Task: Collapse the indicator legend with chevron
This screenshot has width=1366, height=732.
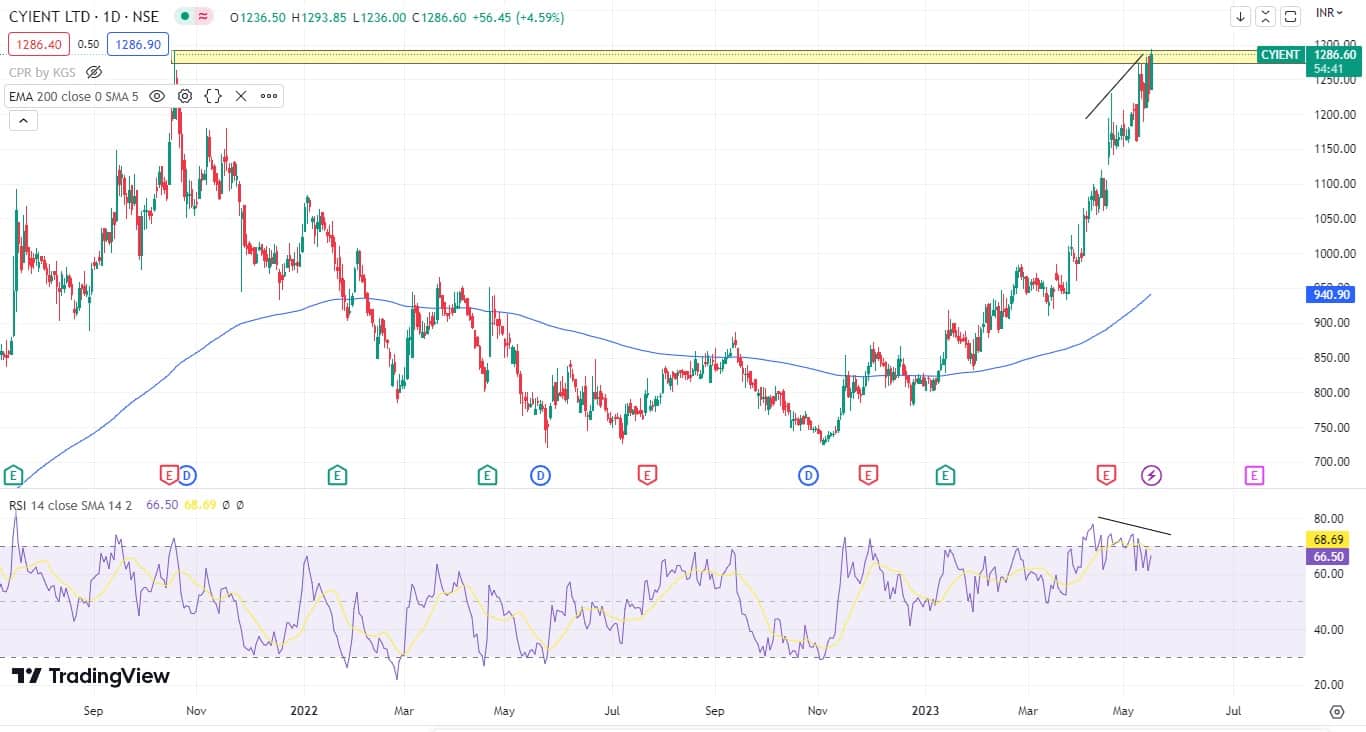Action: 23,121
